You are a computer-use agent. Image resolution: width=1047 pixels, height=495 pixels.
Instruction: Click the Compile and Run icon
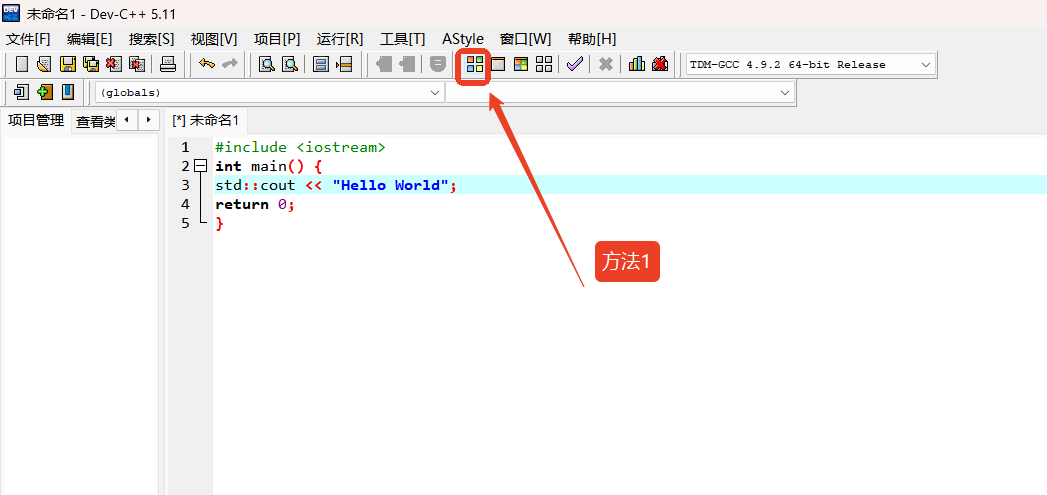pyautogui.click(x=521, y=64)
